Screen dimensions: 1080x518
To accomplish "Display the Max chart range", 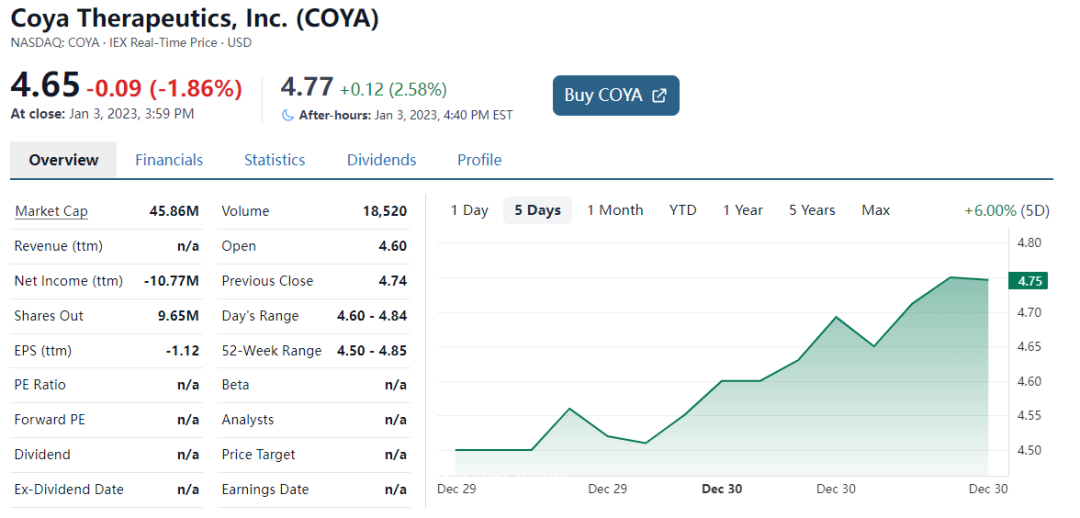I will tap(876, 210).
